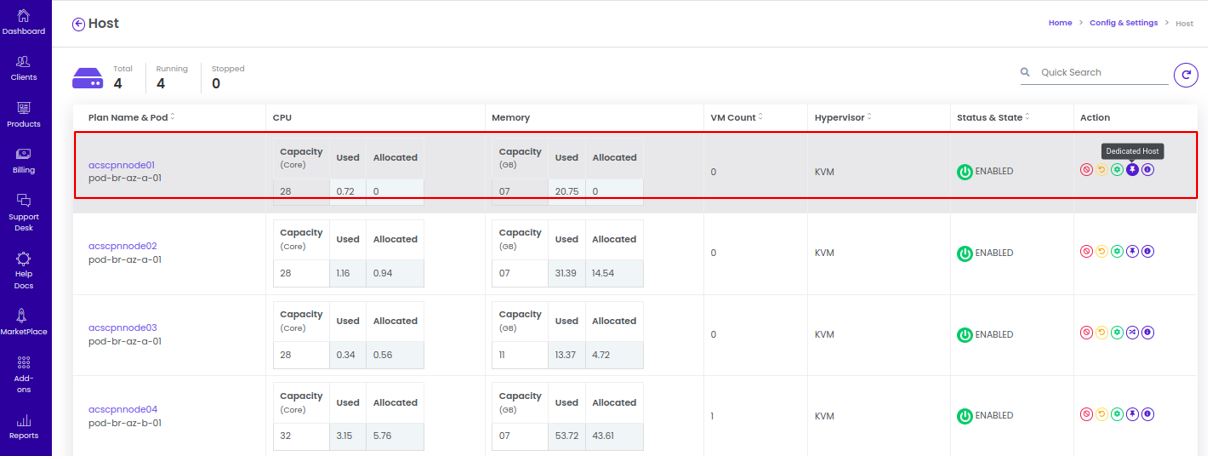This screenshot has height=459, width=1208.
Task: Click memory allocated value 43.61
Action: (x=603, y=435)
